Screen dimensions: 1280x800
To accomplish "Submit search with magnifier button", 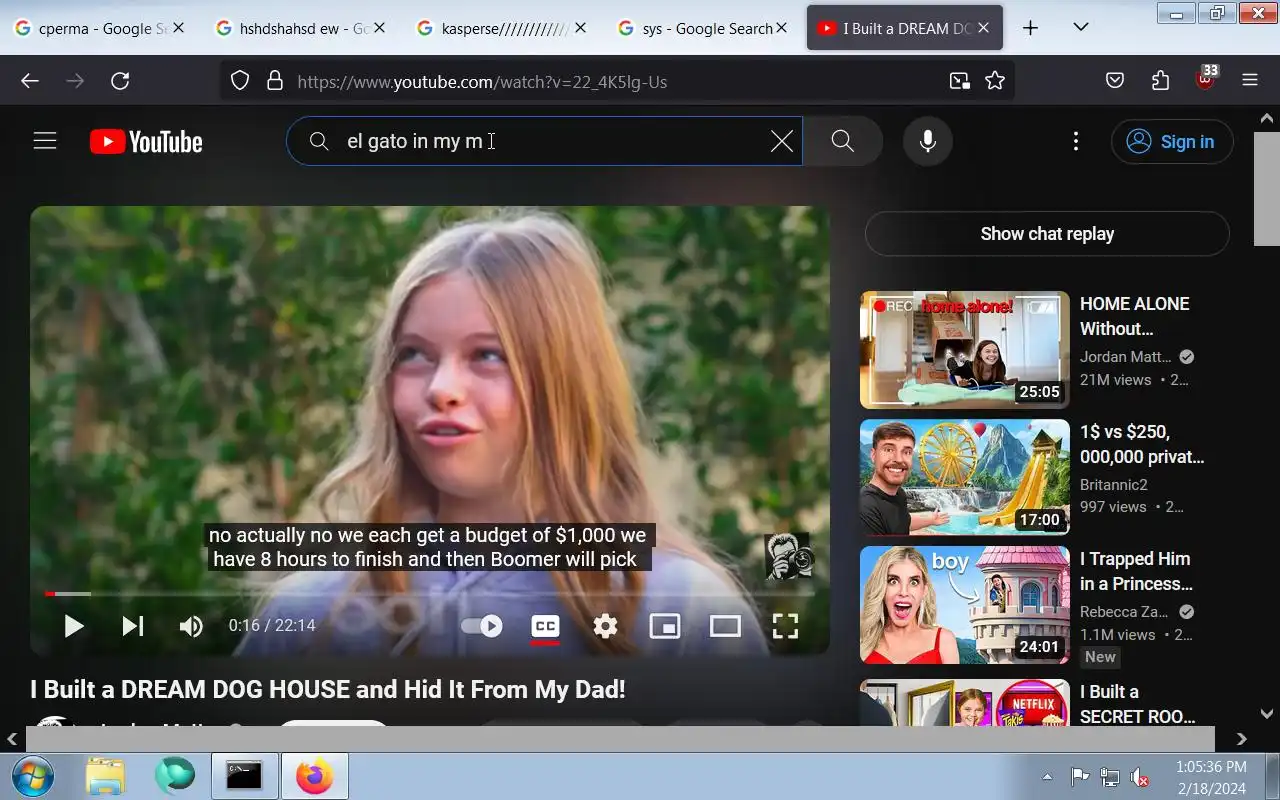I will [843, 141].
